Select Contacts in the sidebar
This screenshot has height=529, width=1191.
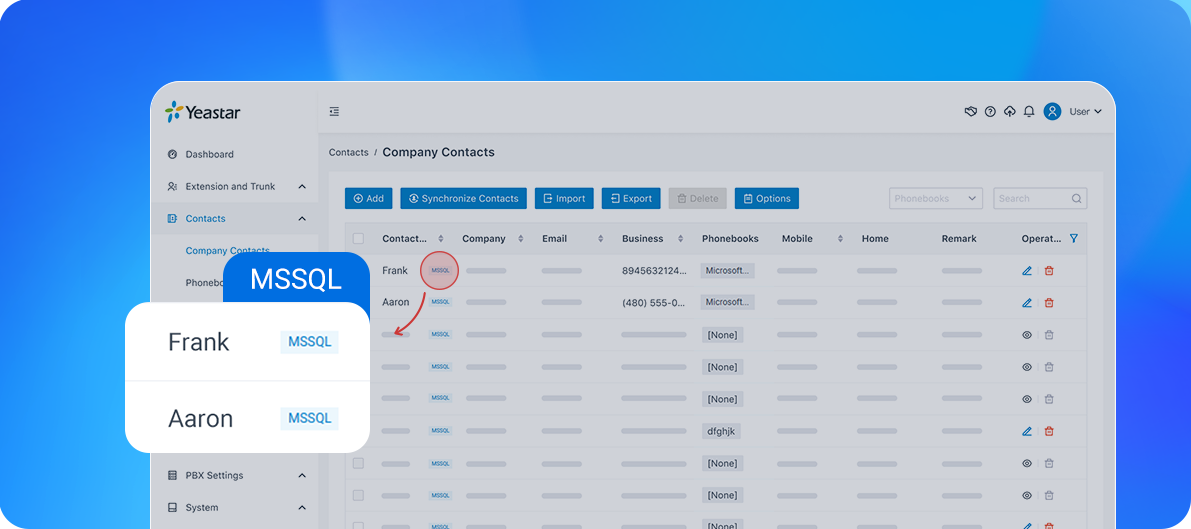point(205,218)
